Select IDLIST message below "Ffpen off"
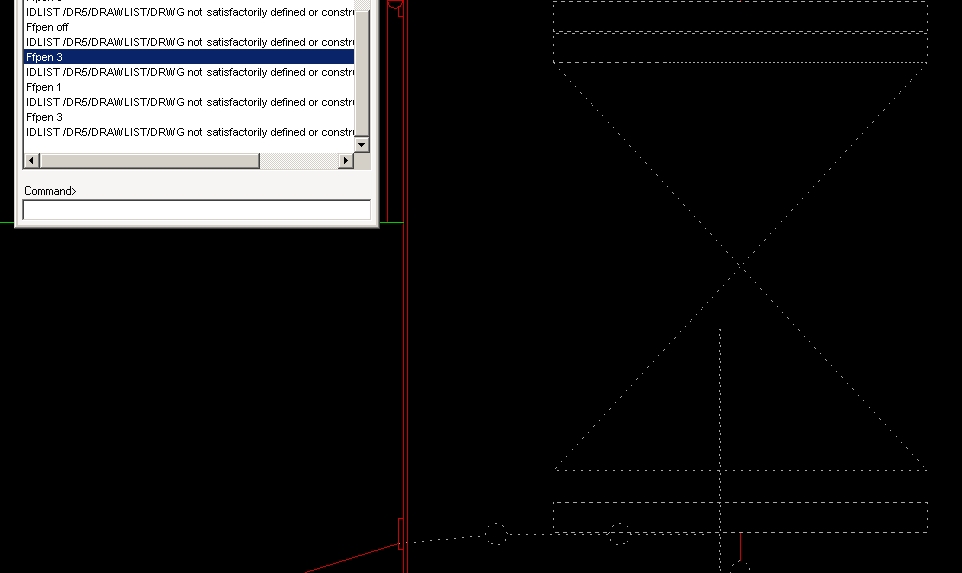Image resolution: width=962 pixels, height=573 pixels. coord(189,42)
